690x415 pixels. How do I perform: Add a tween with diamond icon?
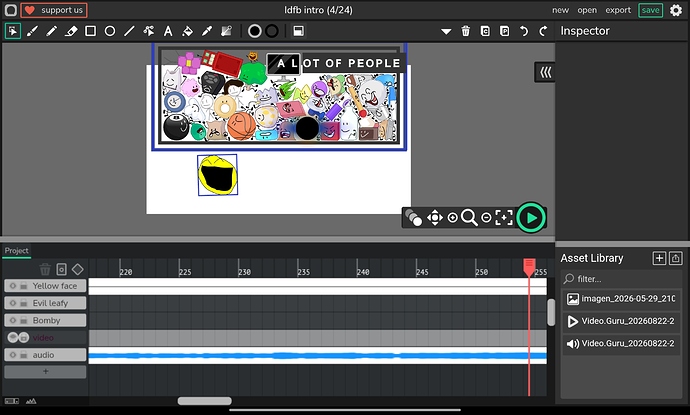[x=77, y=269]
